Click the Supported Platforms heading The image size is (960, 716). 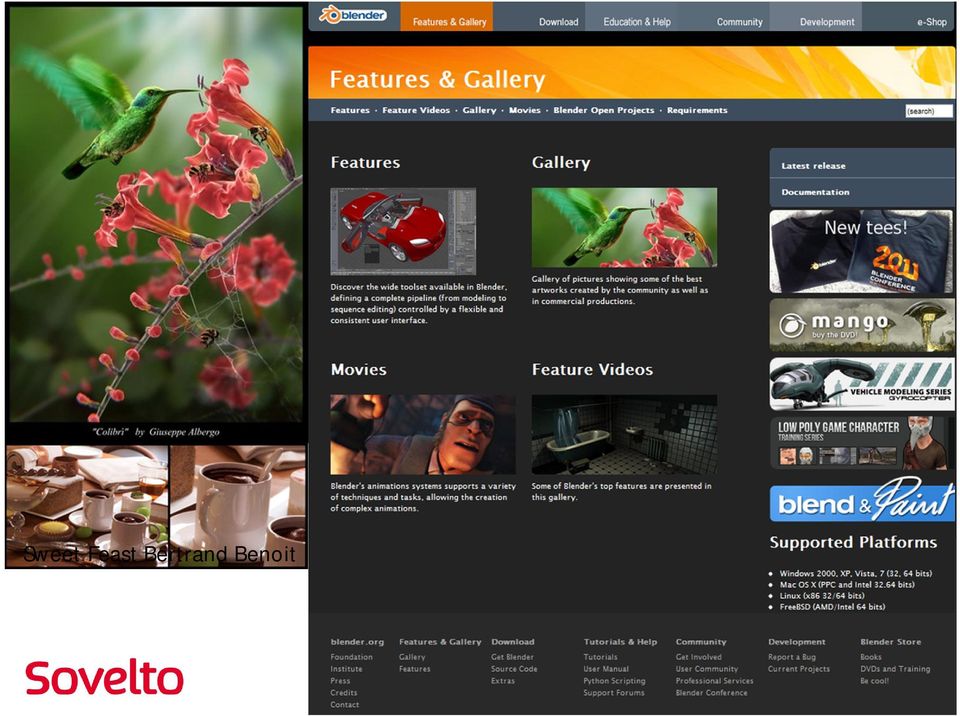coord(853,542)
